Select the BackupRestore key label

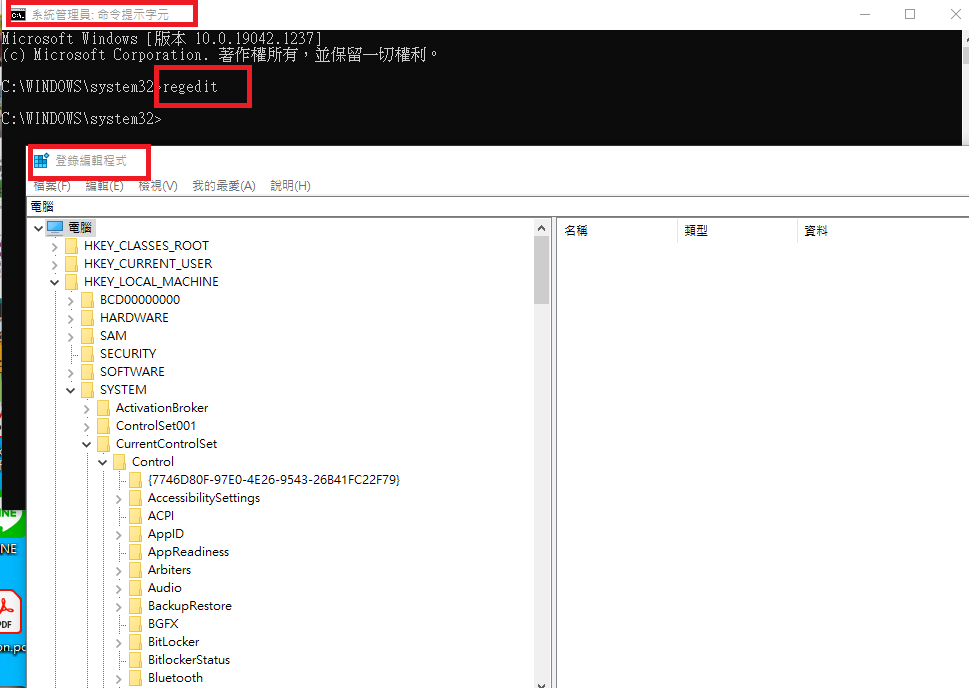point(190,606)
